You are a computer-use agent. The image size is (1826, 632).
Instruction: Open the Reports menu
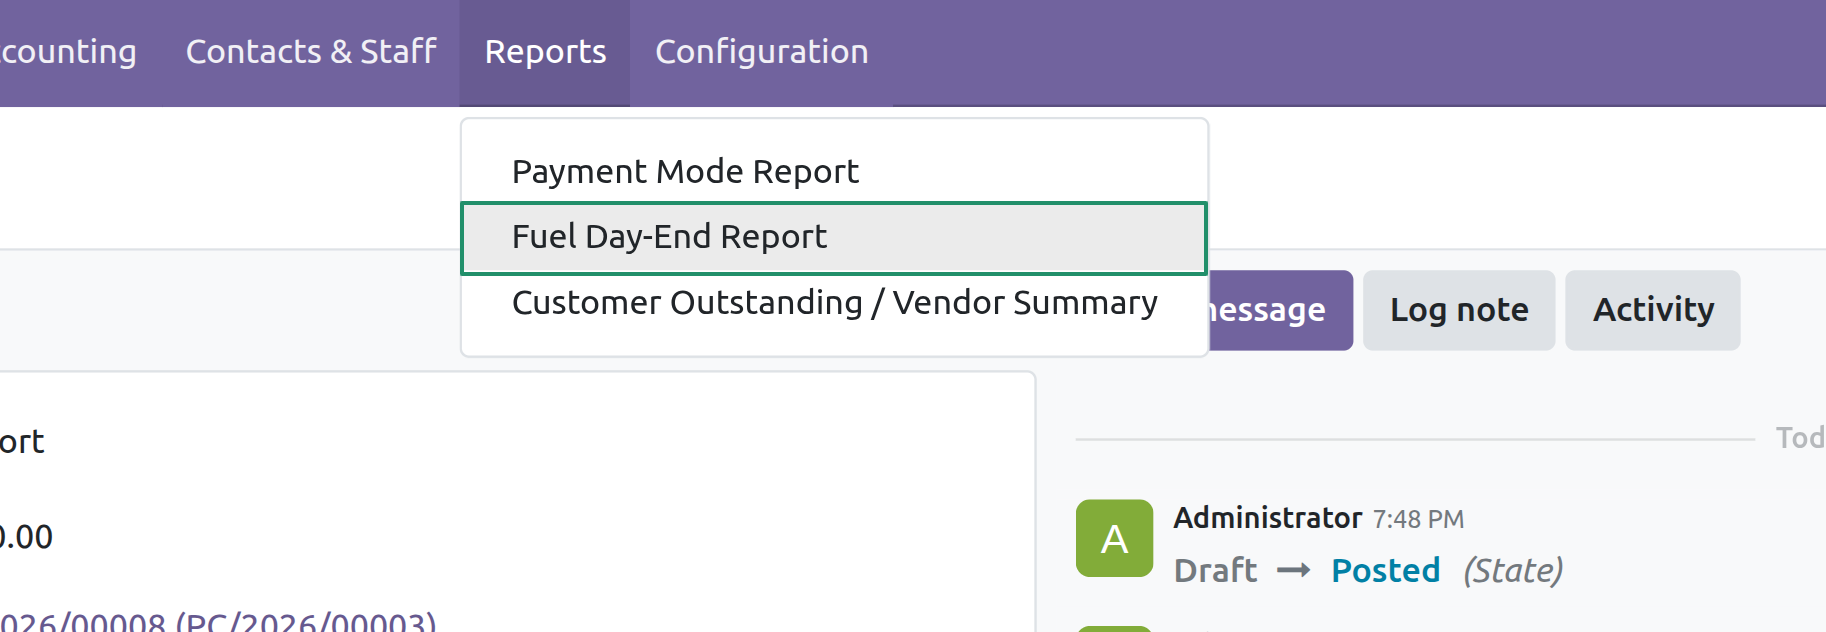[545, 52]
